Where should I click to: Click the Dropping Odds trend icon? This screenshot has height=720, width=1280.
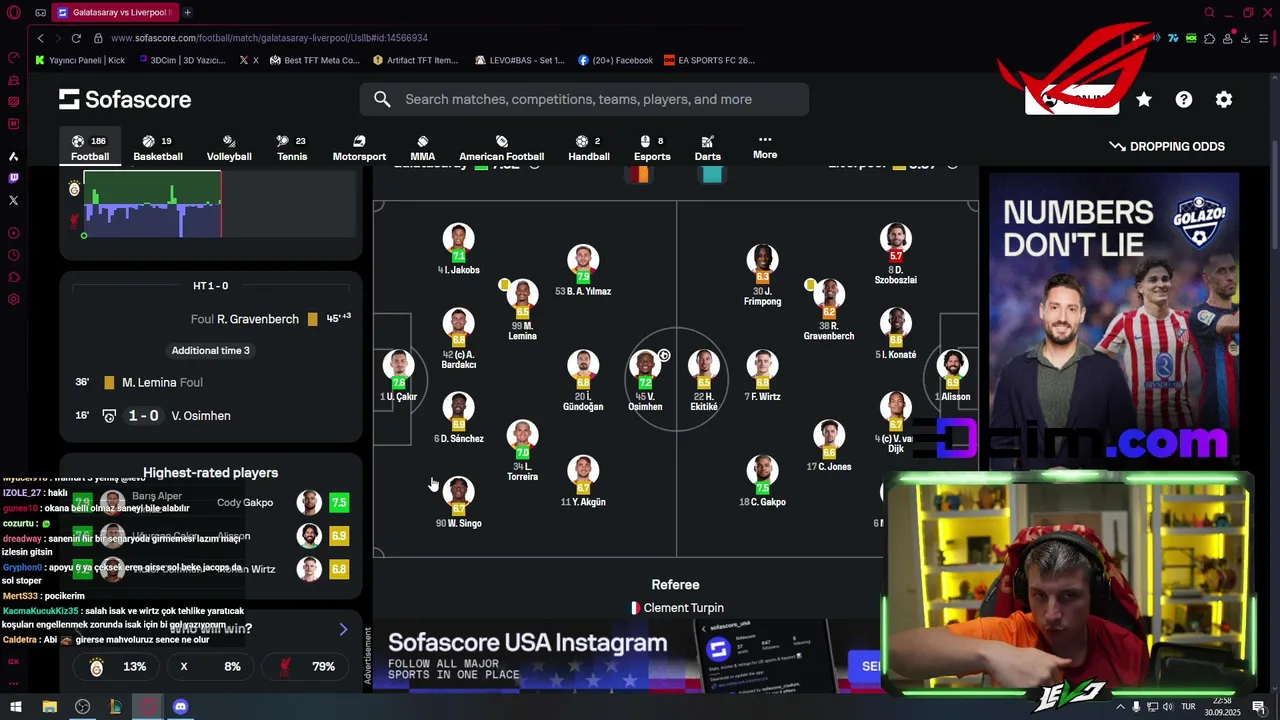coord(1117,146)
